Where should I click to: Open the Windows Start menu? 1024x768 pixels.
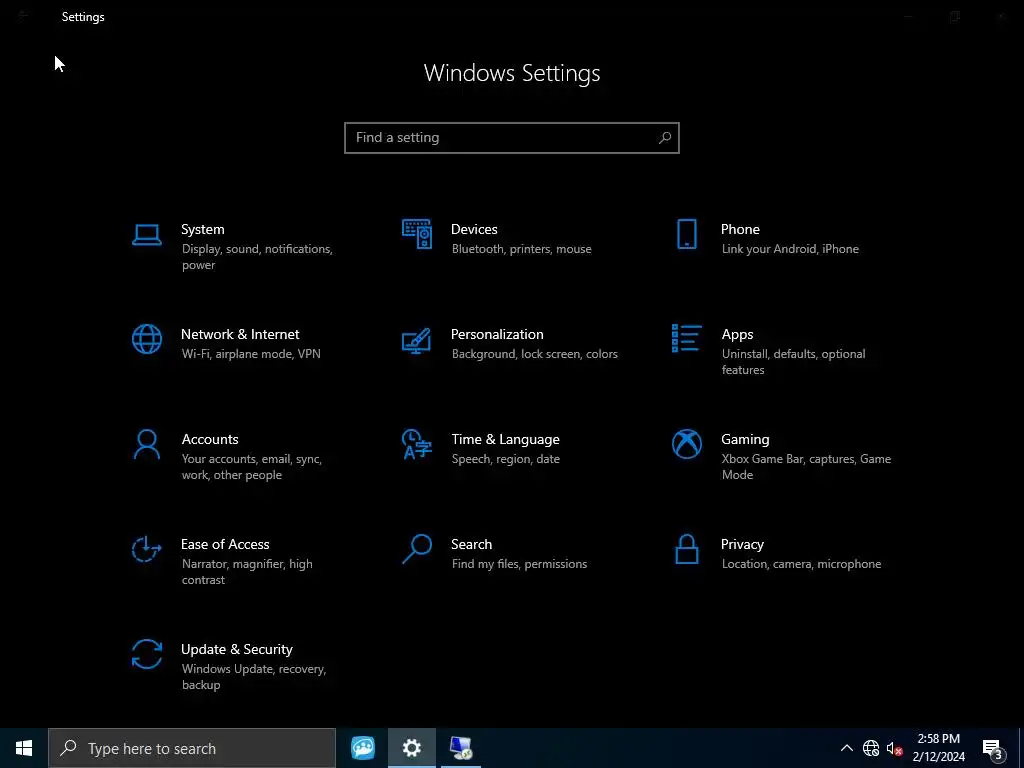point(24,748)
